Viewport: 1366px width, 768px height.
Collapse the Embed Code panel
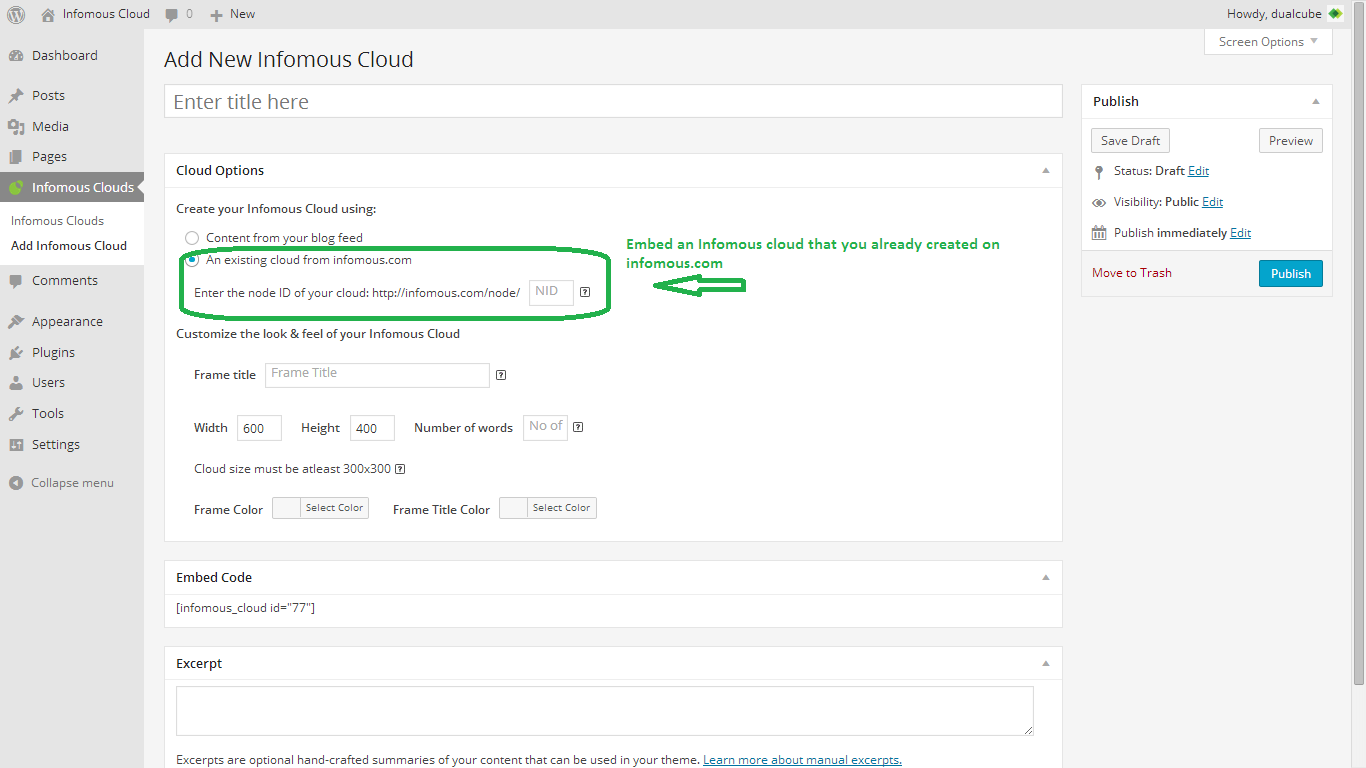(x=1046, y=578)
